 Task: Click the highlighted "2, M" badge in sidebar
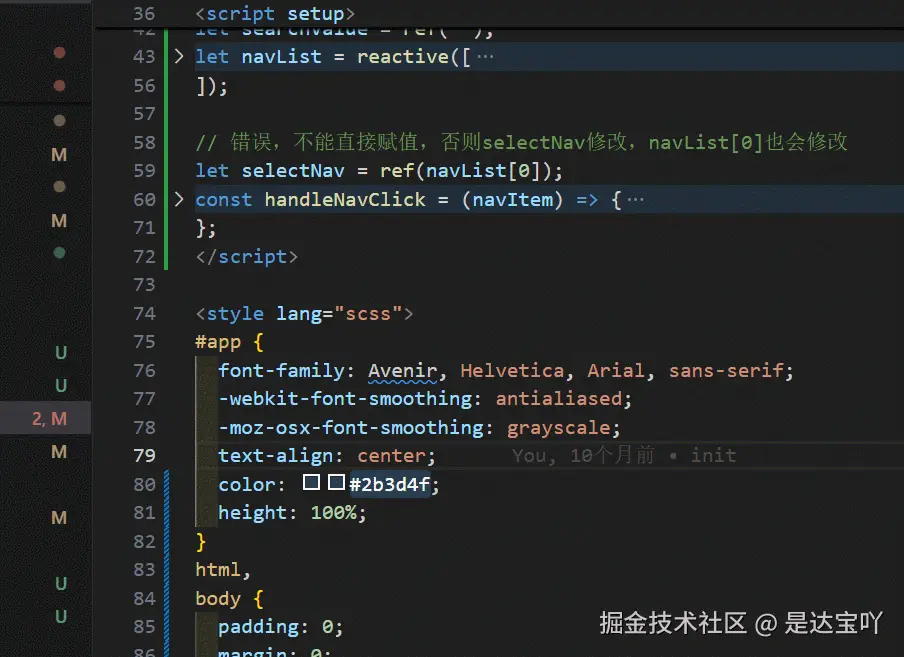[48, 418]
